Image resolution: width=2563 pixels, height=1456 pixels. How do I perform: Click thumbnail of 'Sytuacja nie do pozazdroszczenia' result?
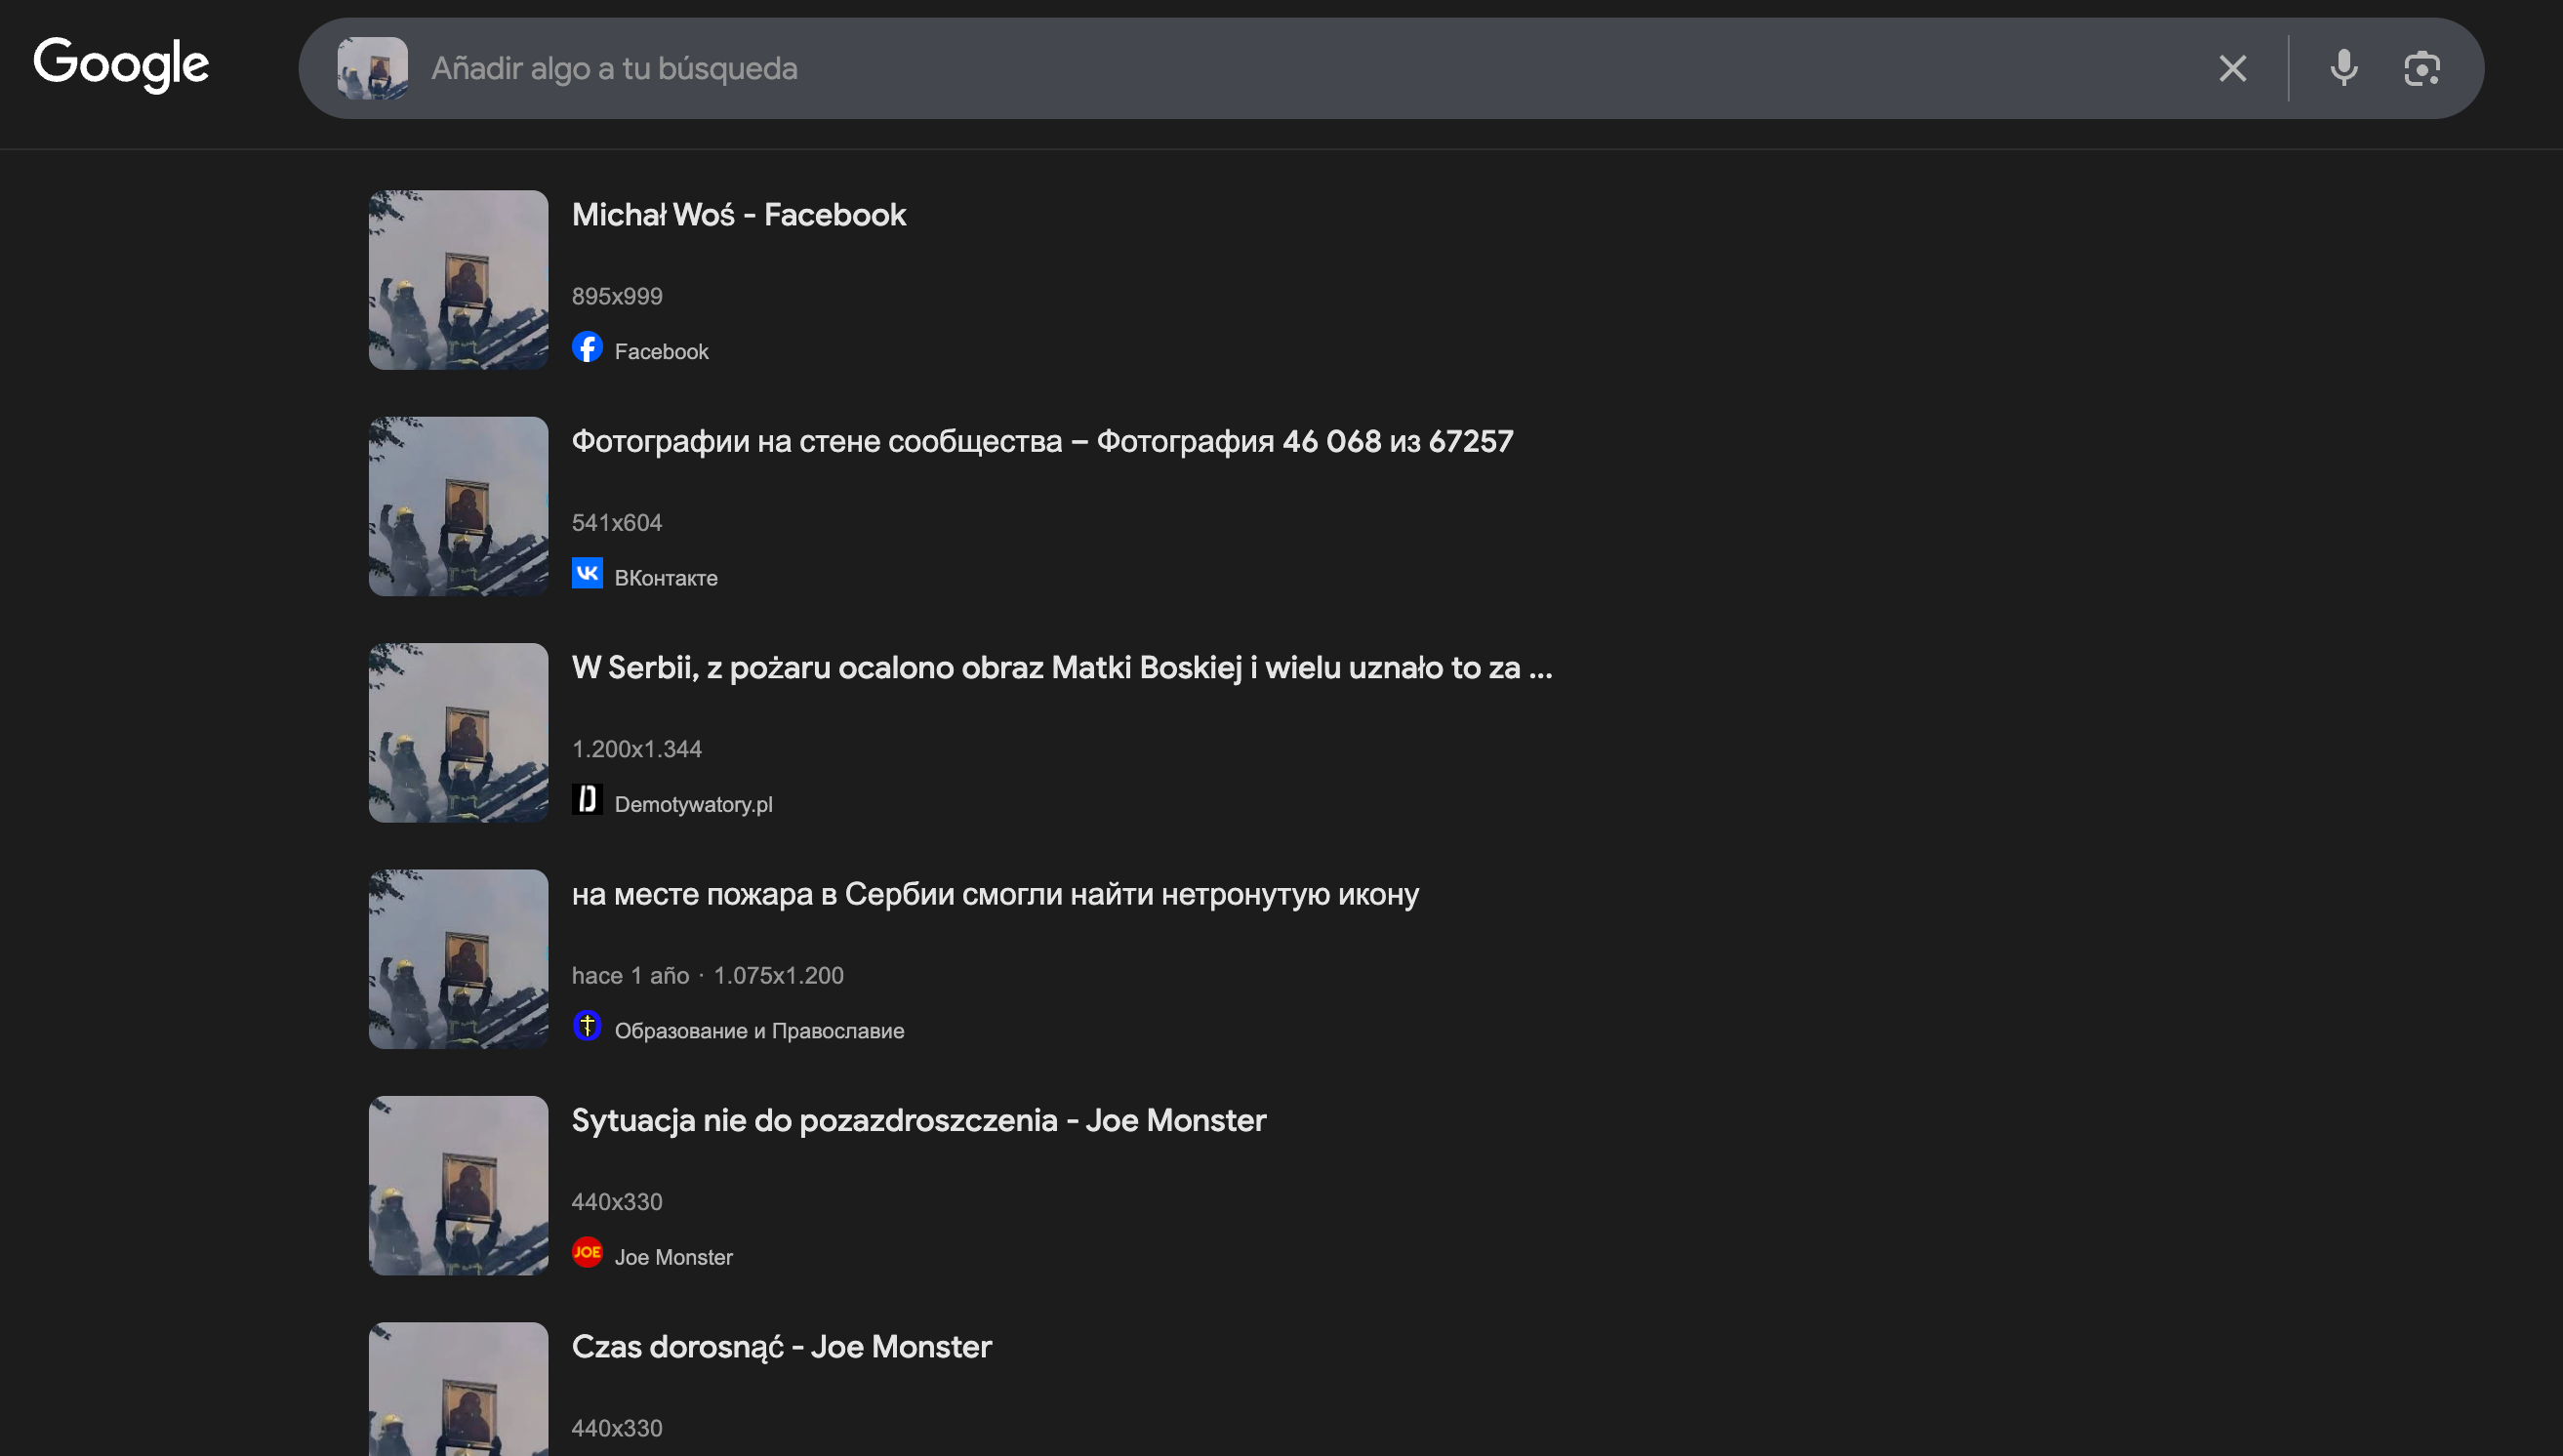point(458,1186)
